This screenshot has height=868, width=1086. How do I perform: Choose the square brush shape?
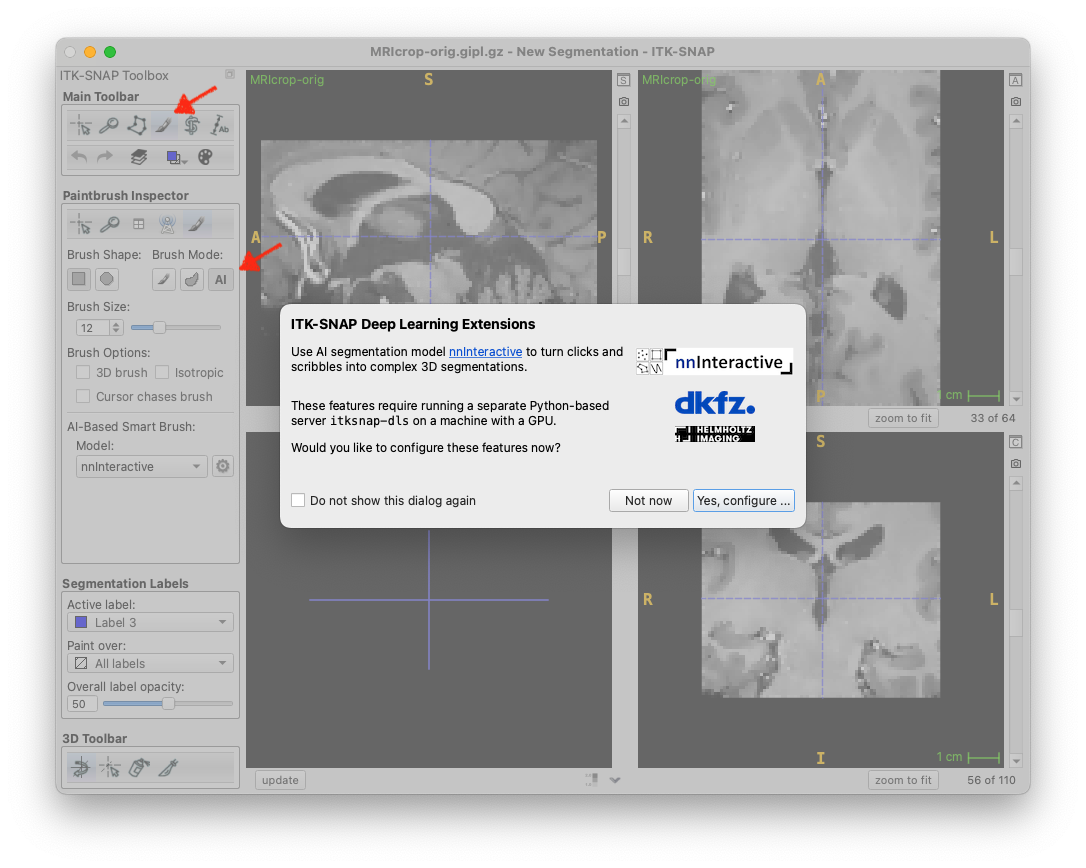tap(79, 279)
